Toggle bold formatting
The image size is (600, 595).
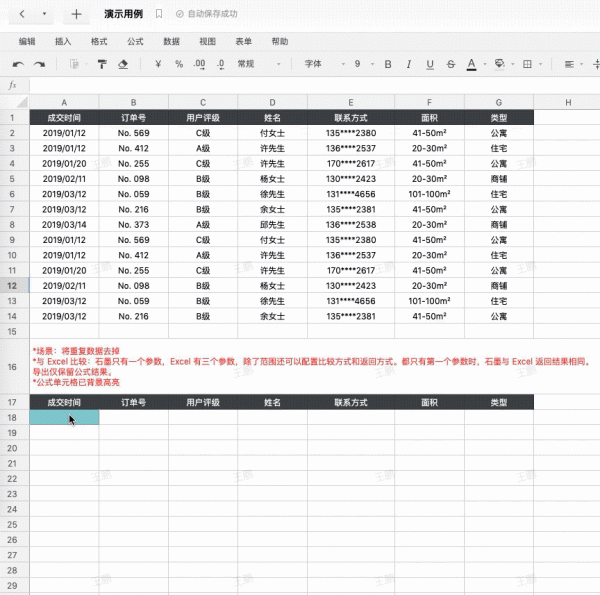click(388, 64)
